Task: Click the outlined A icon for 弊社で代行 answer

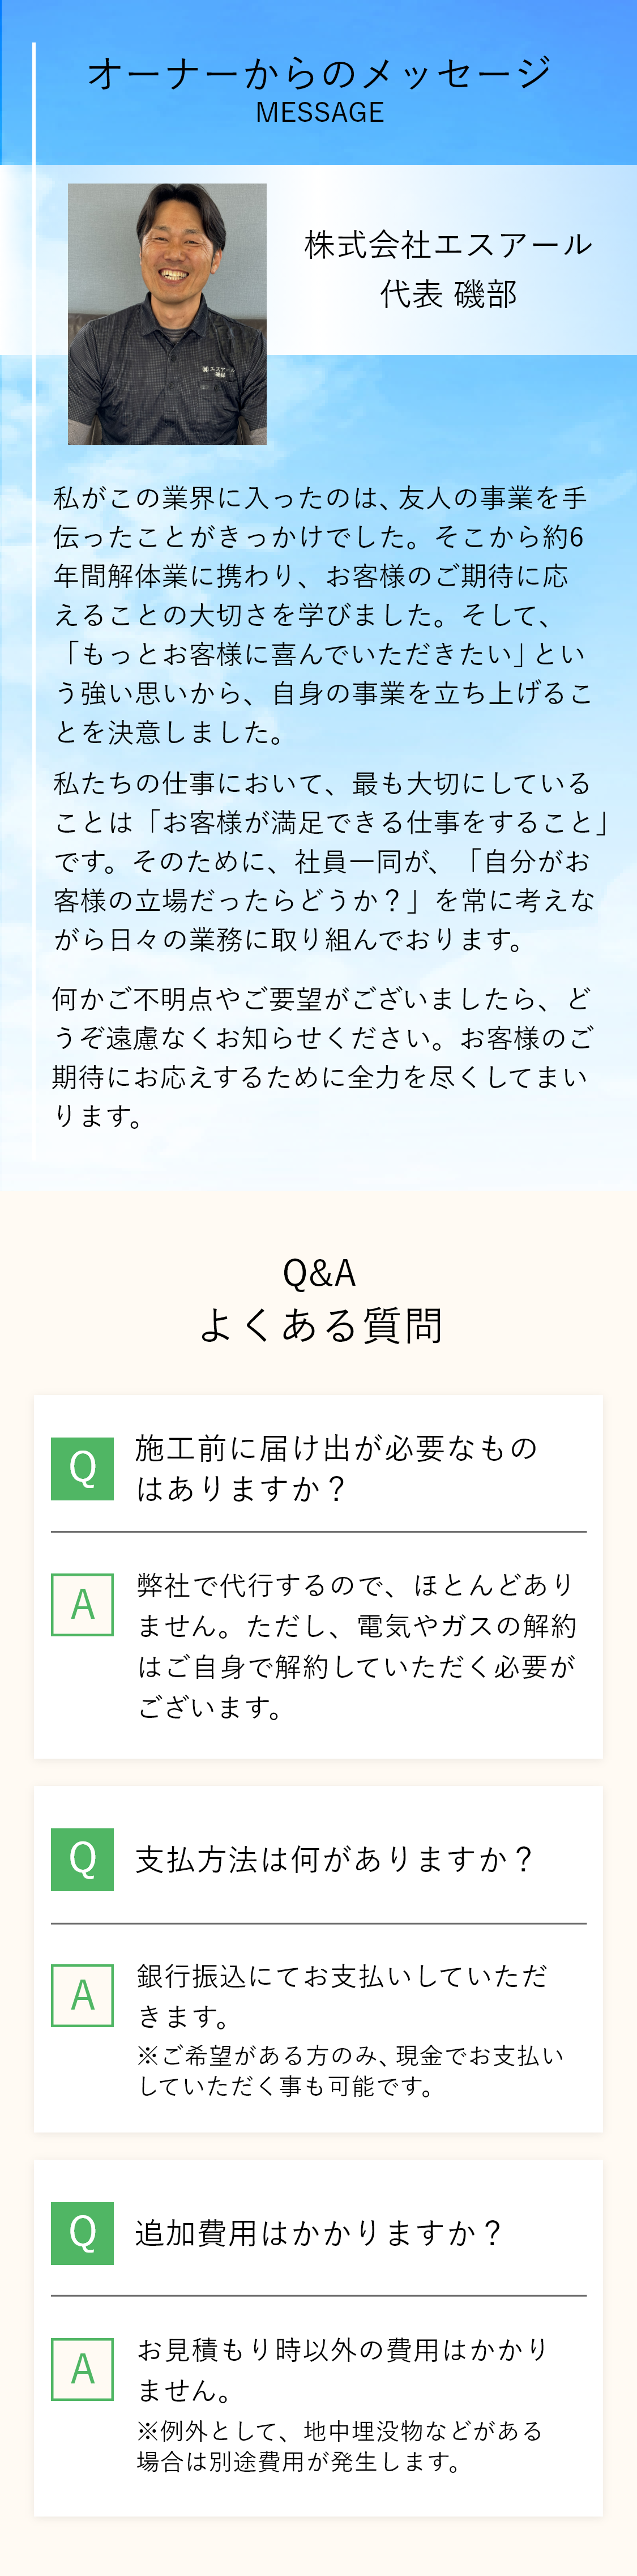Action: (x=82, y=1604)
